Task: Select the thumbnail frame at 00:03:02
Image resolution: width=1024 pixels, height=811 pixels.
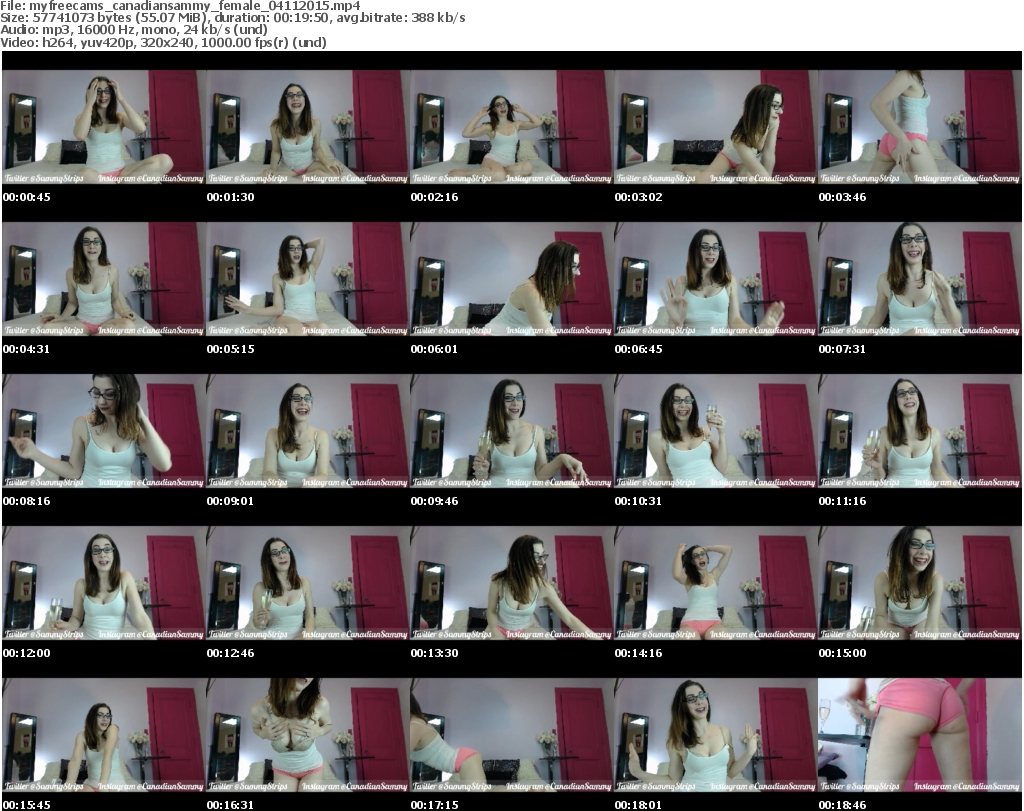Action: [716, 127]
